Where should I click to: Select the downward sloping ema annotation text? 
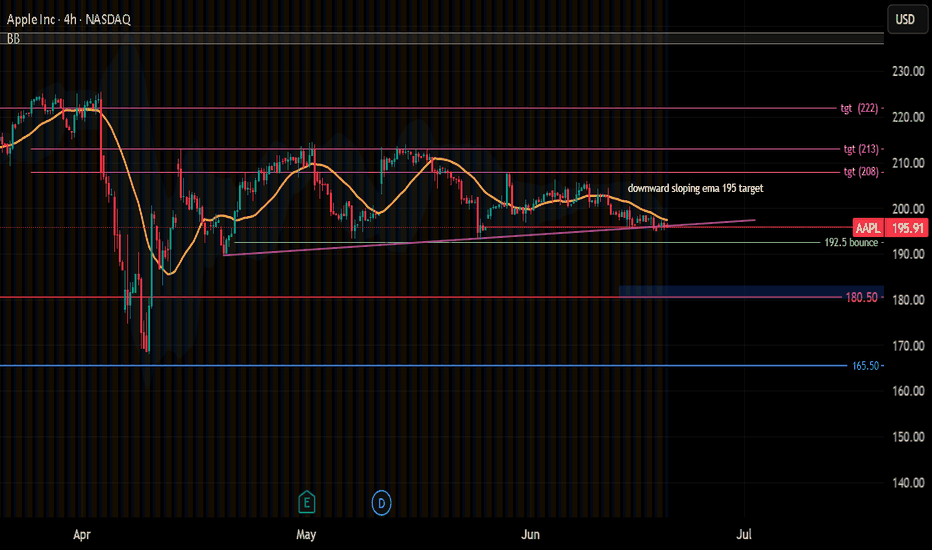695,188
